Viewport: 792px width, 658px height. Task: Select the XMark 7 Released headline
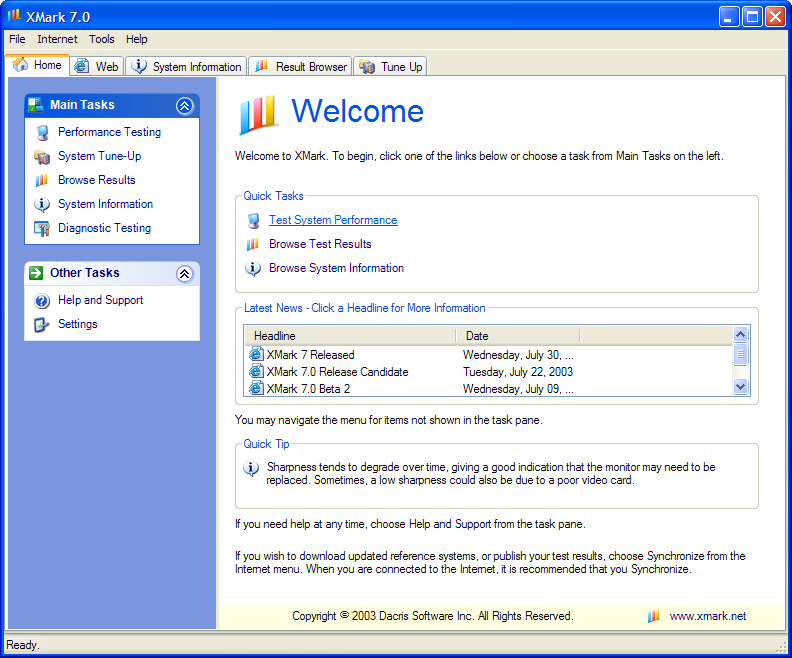click(x=310, y=355)
